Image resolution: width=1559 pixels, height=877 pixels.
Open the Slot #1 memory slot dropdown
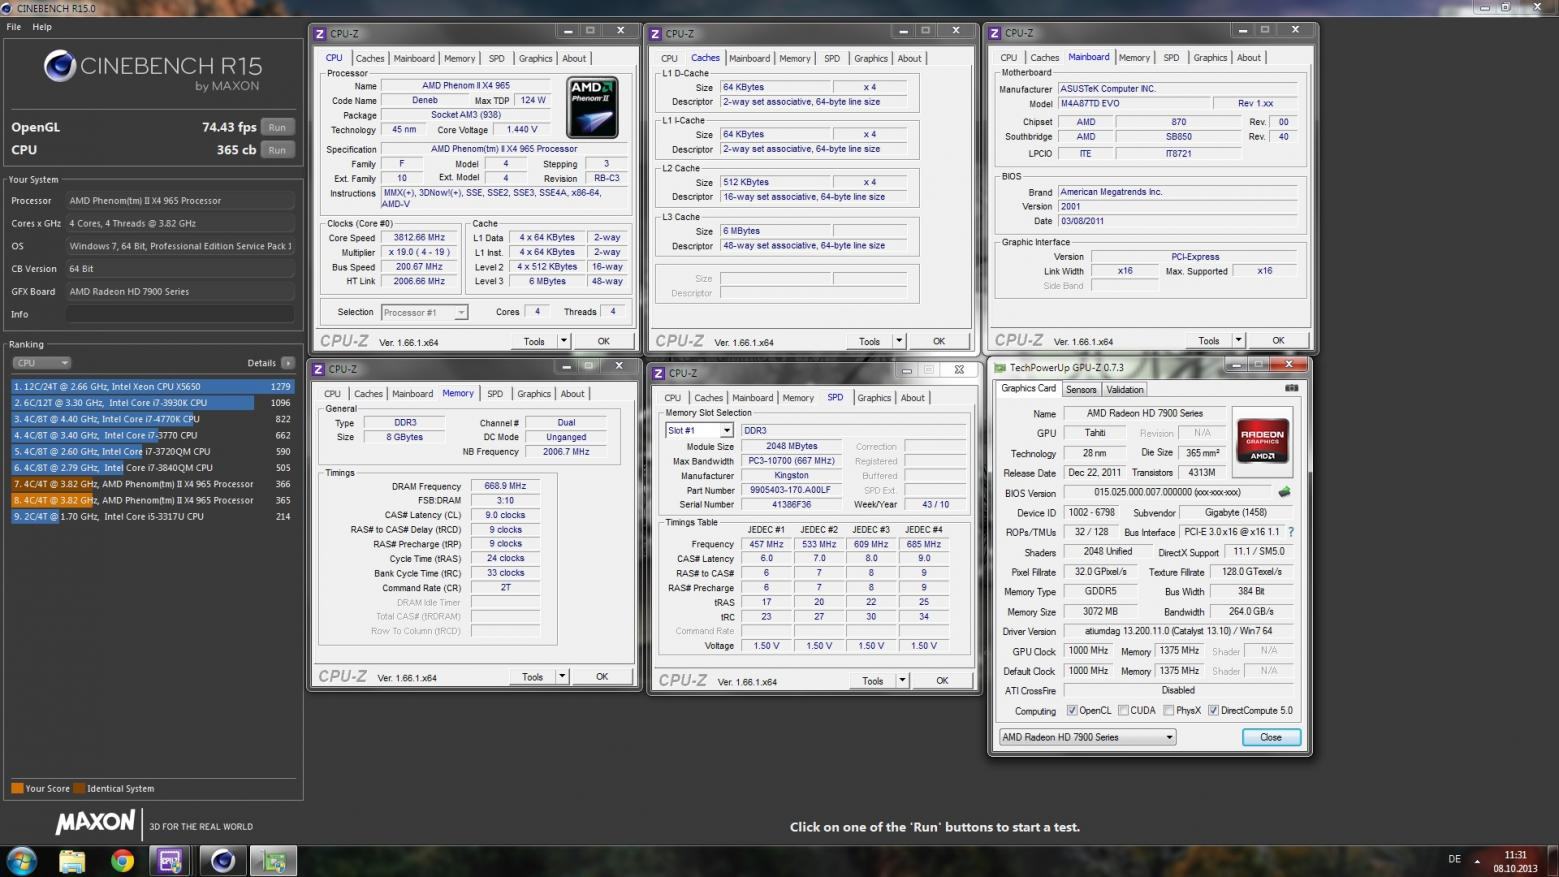click(699, 431)
